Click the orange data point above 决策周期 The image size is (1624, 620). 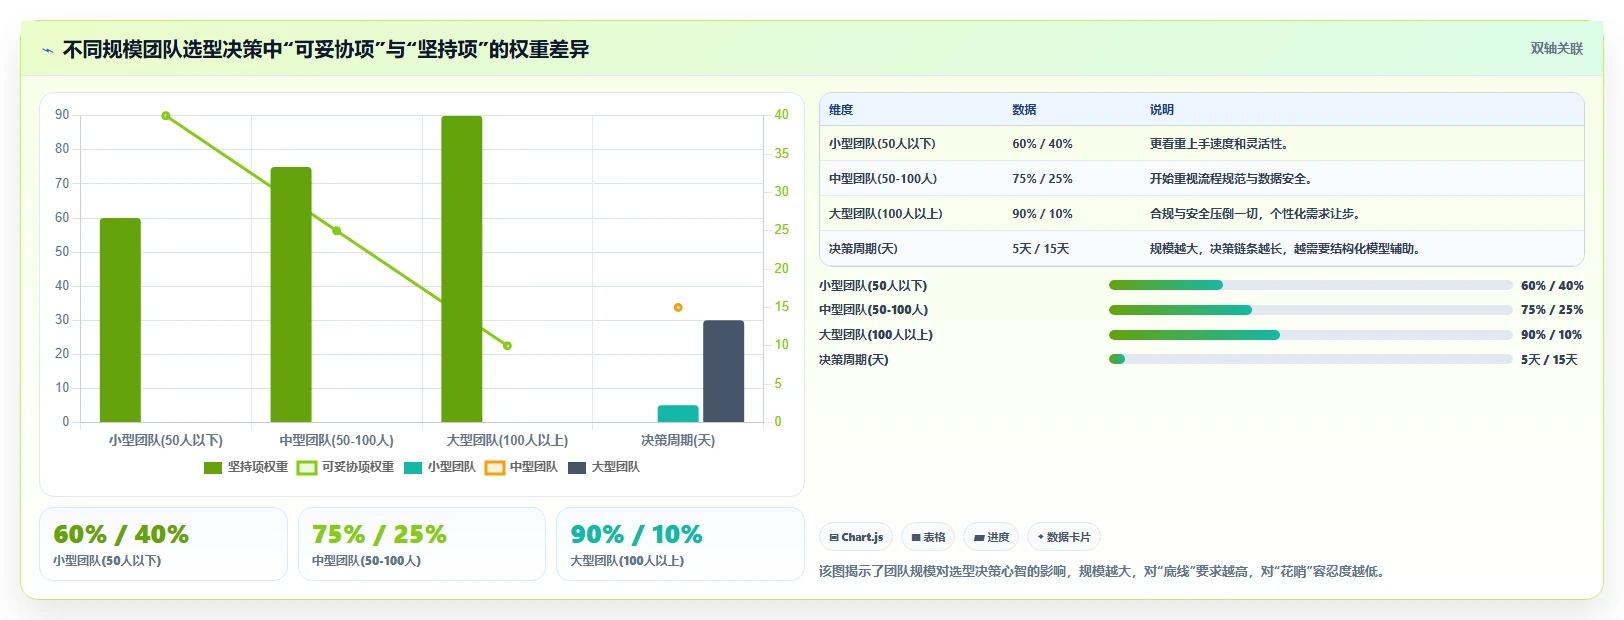(x=678, y=307)
